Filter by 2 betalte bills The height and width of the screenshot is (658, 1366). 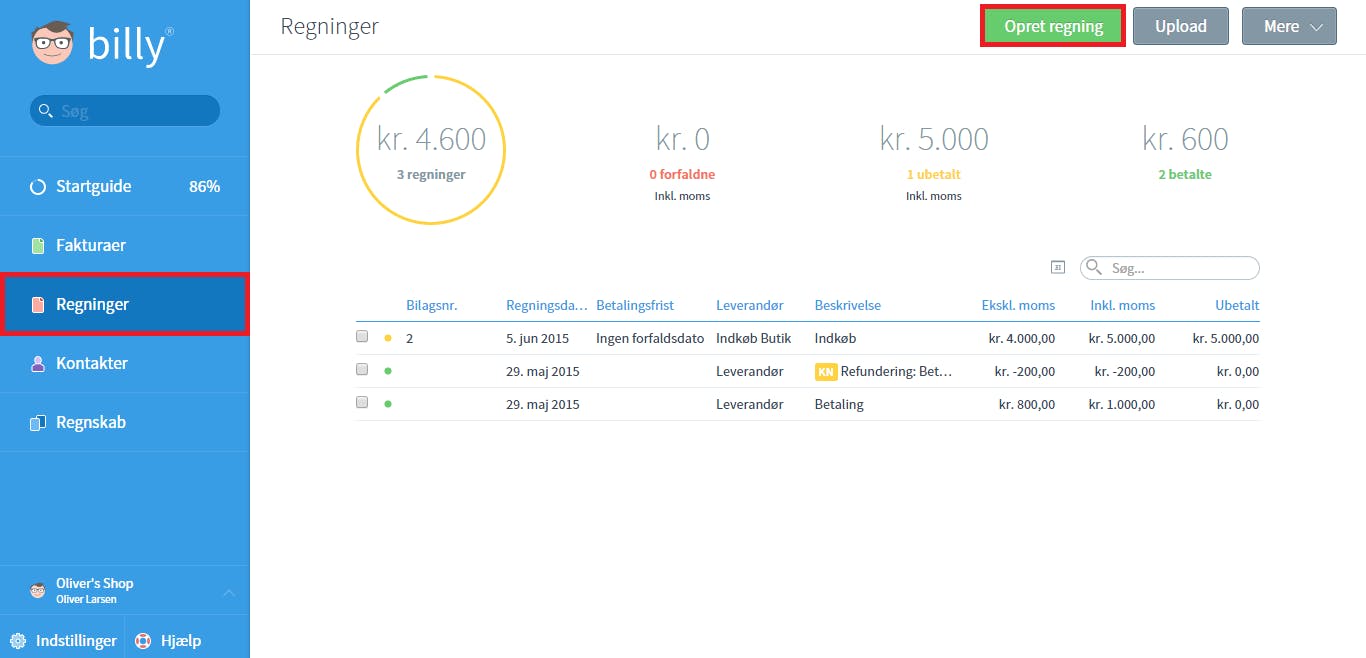pyautogui.click(x=1185, y=174)
